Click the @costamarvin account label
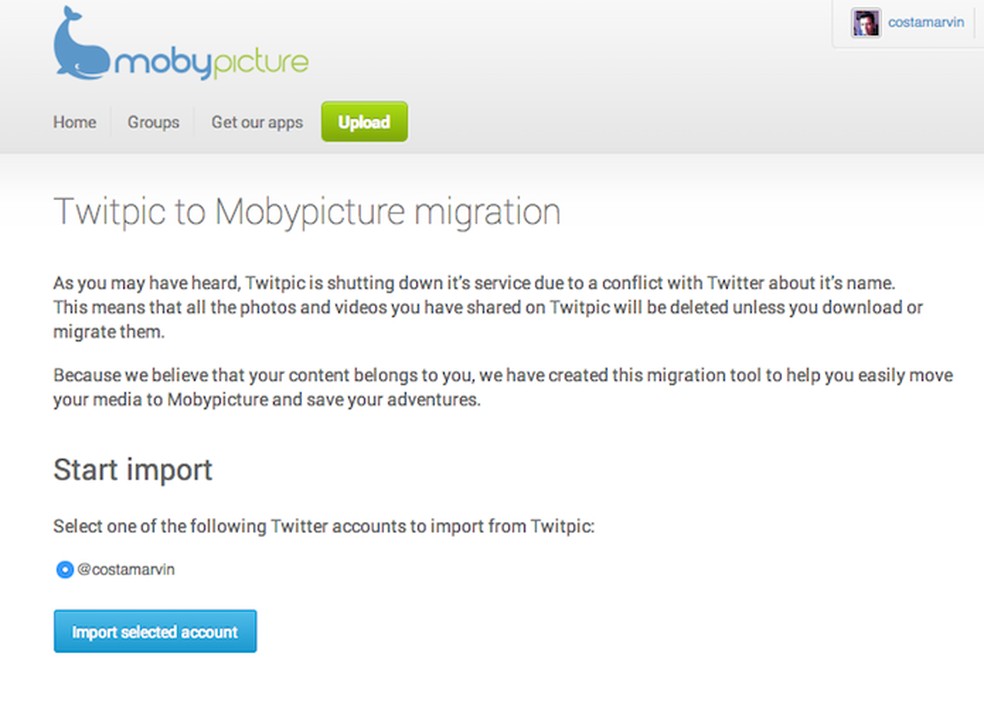 point(126,569)
